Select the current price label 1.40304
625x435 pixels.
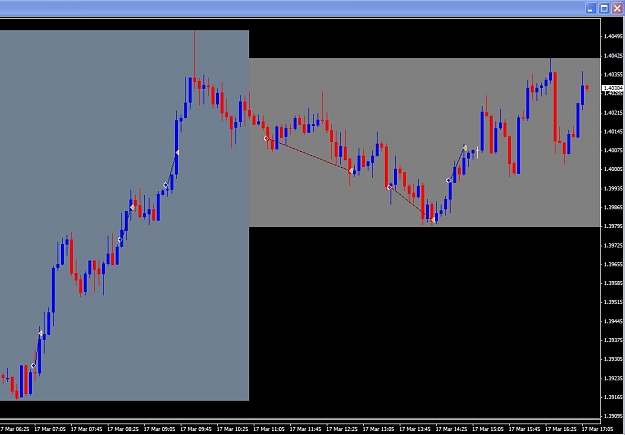point(613,88)
